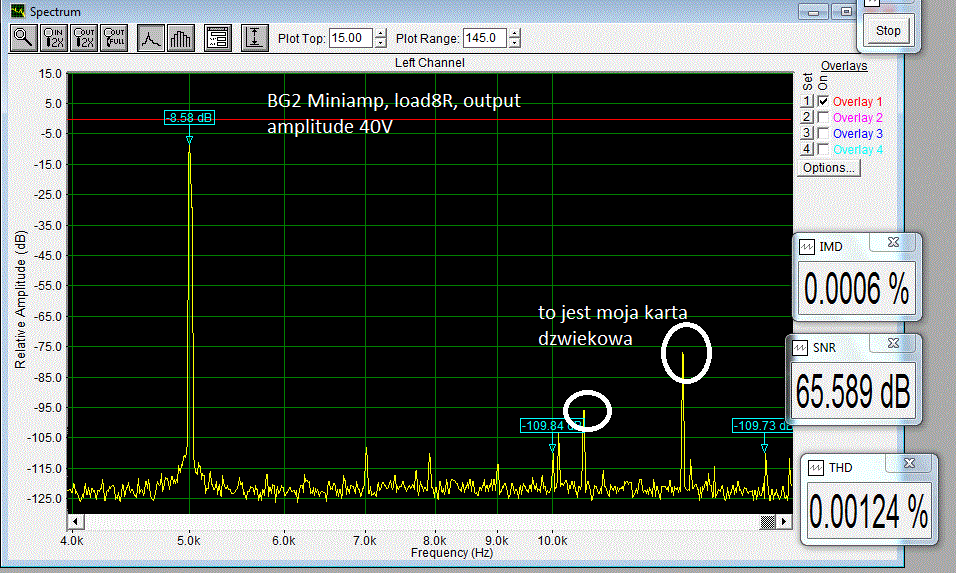
Task: Click the Spectrum window title icon
Action: coord(18,11)
